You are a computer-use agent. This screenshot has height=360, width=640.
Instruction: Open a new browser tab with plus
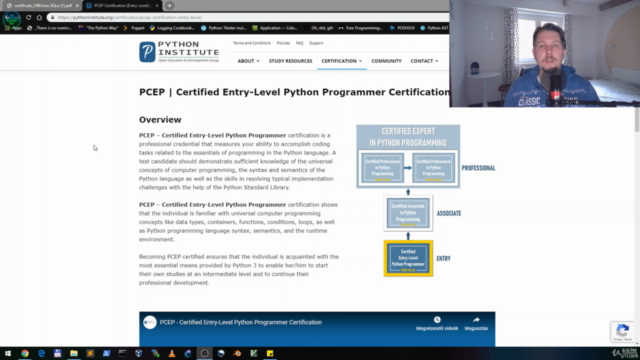tap(169, 6)
